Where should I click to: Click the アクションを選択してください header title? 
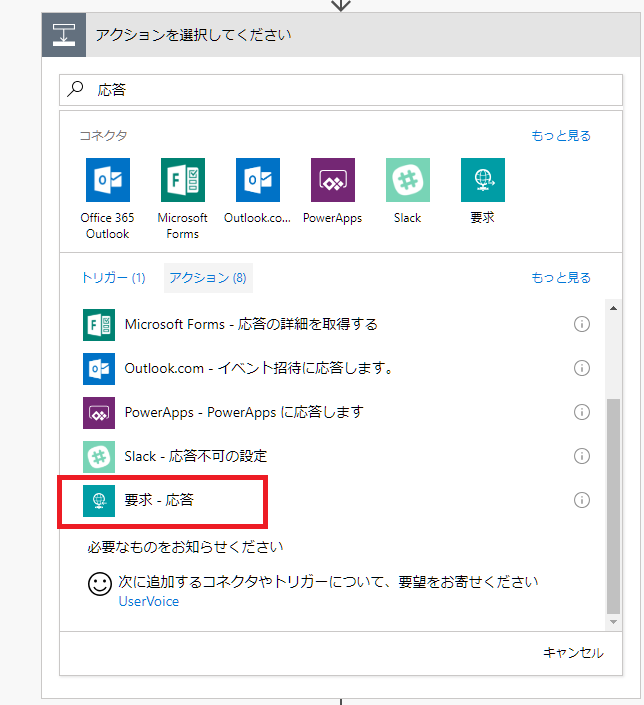point(193,35)
